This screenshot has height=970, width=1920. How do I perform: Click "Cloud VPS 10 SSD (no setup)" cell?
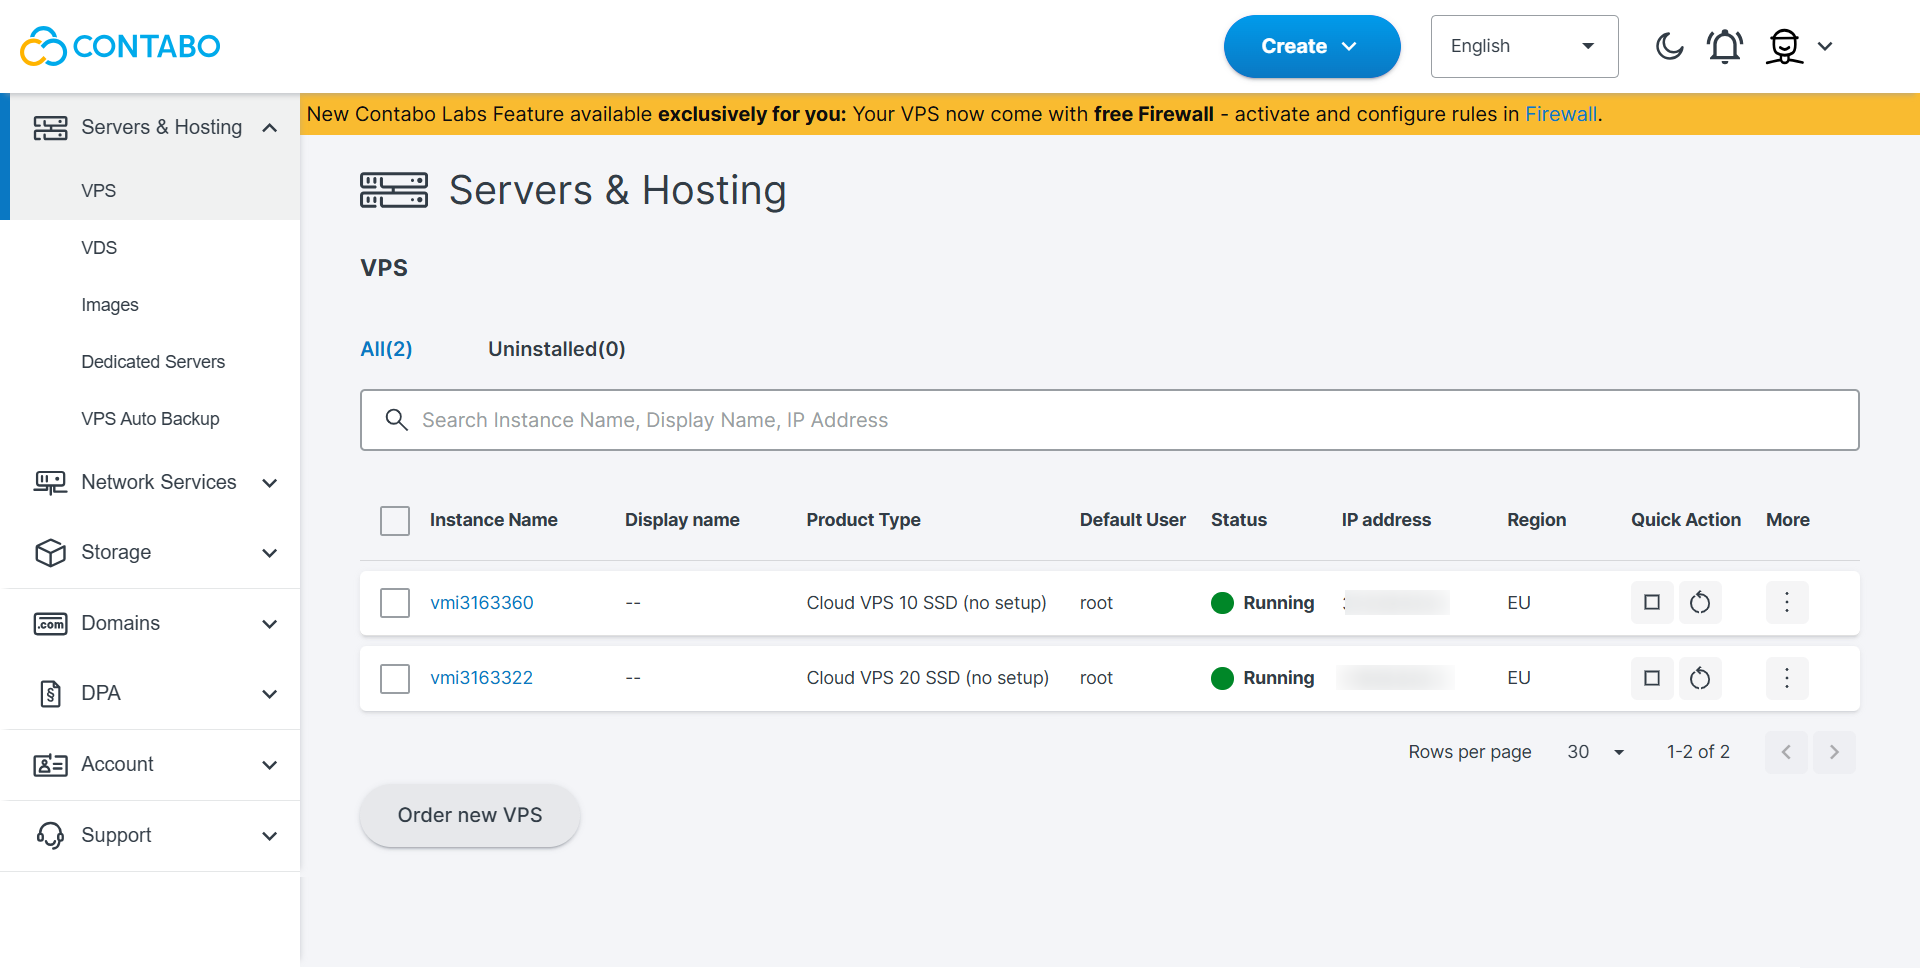pos(927,603)
